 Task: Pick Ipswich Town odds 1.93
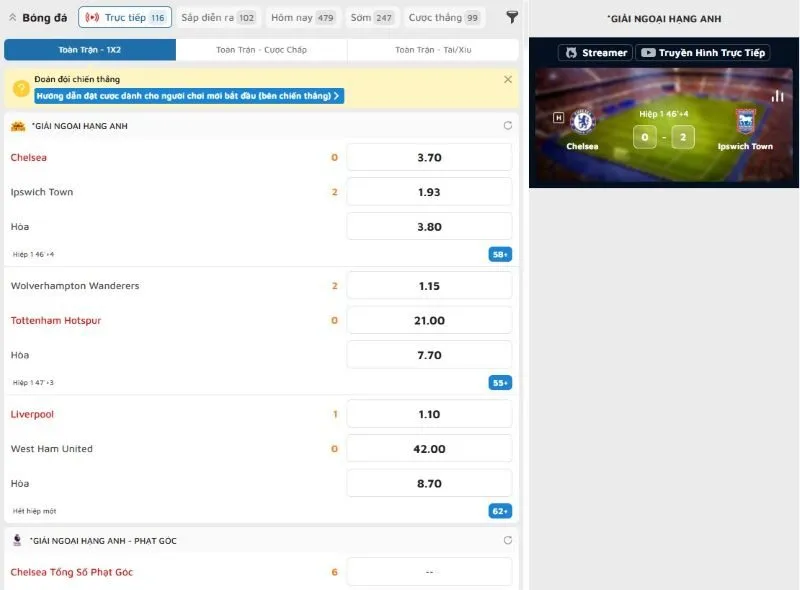[x=429, y=192]
